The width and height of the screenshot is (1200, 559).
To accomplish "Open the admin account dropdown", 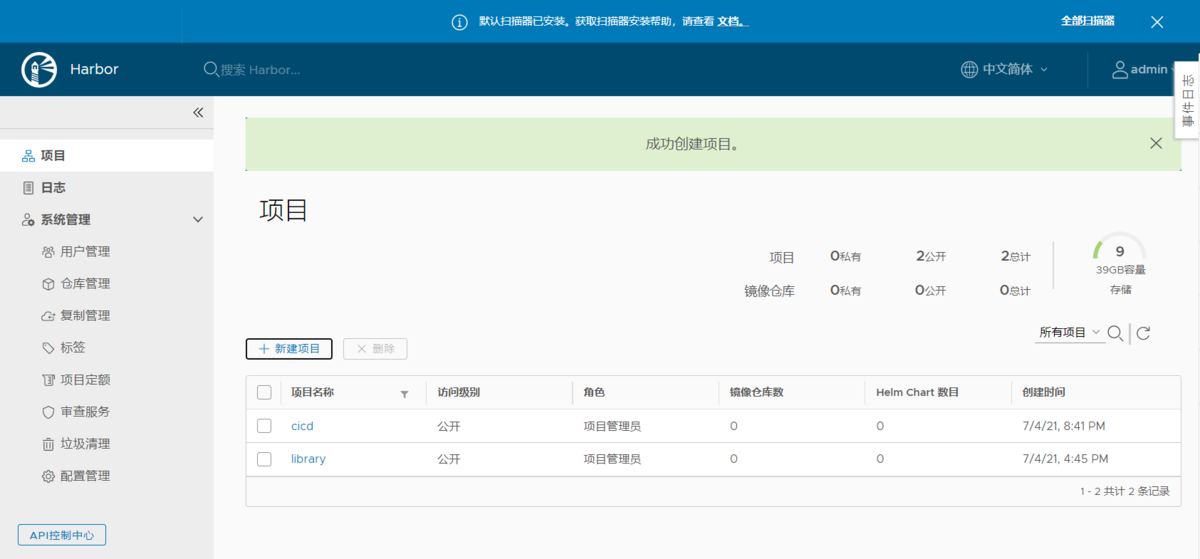I will coord(1144,69).
